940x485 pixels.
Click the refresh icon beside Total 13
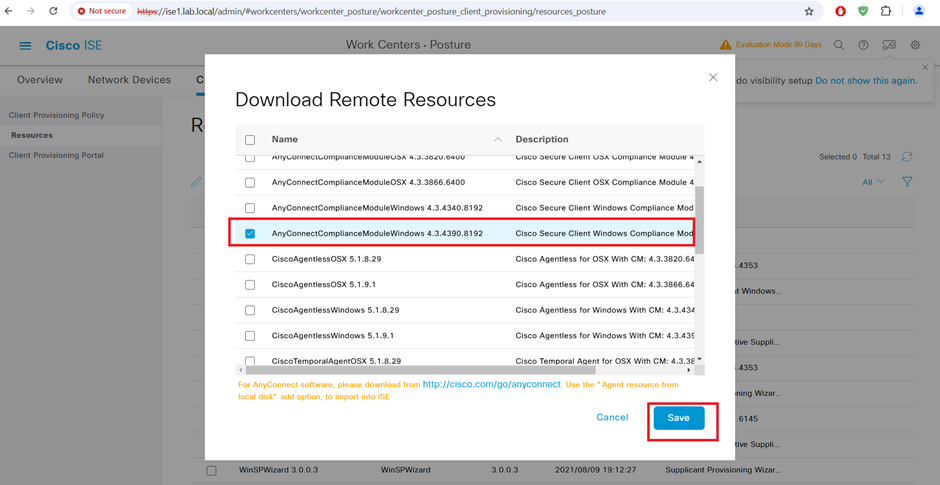point(907,157)
